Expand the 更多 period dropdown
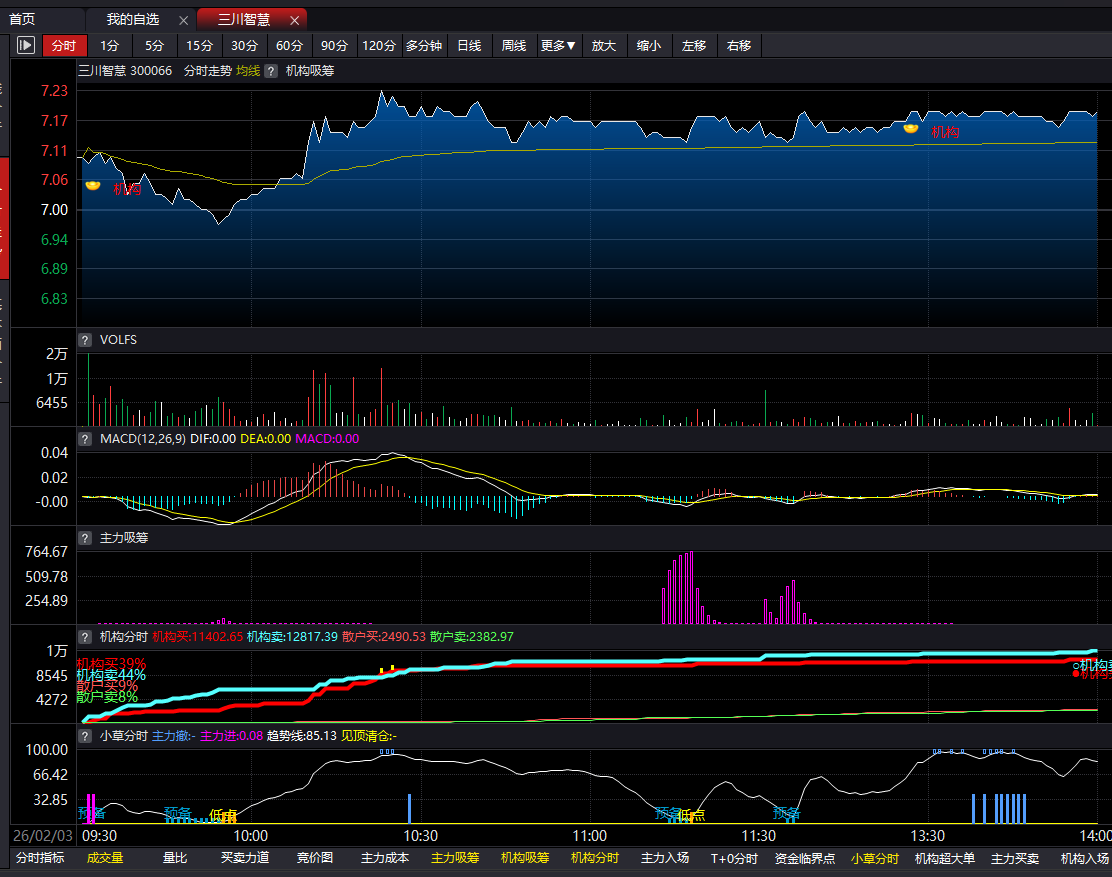 [558, 45]
